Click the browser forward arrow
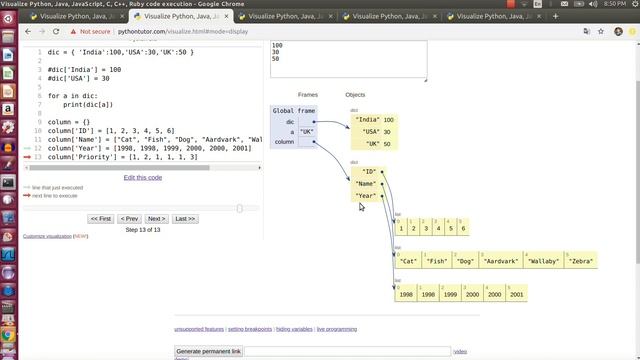 click(42, 31)
